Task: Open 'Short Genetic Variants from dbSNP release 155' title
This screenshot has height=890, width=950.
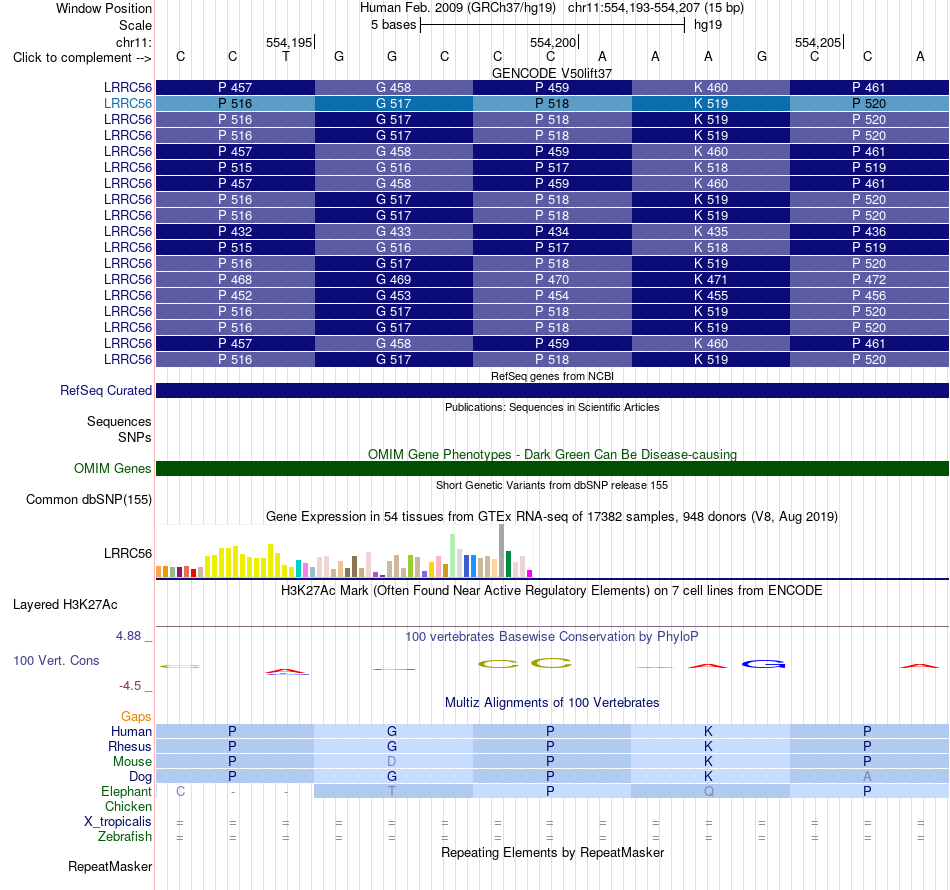Action: 552,485
